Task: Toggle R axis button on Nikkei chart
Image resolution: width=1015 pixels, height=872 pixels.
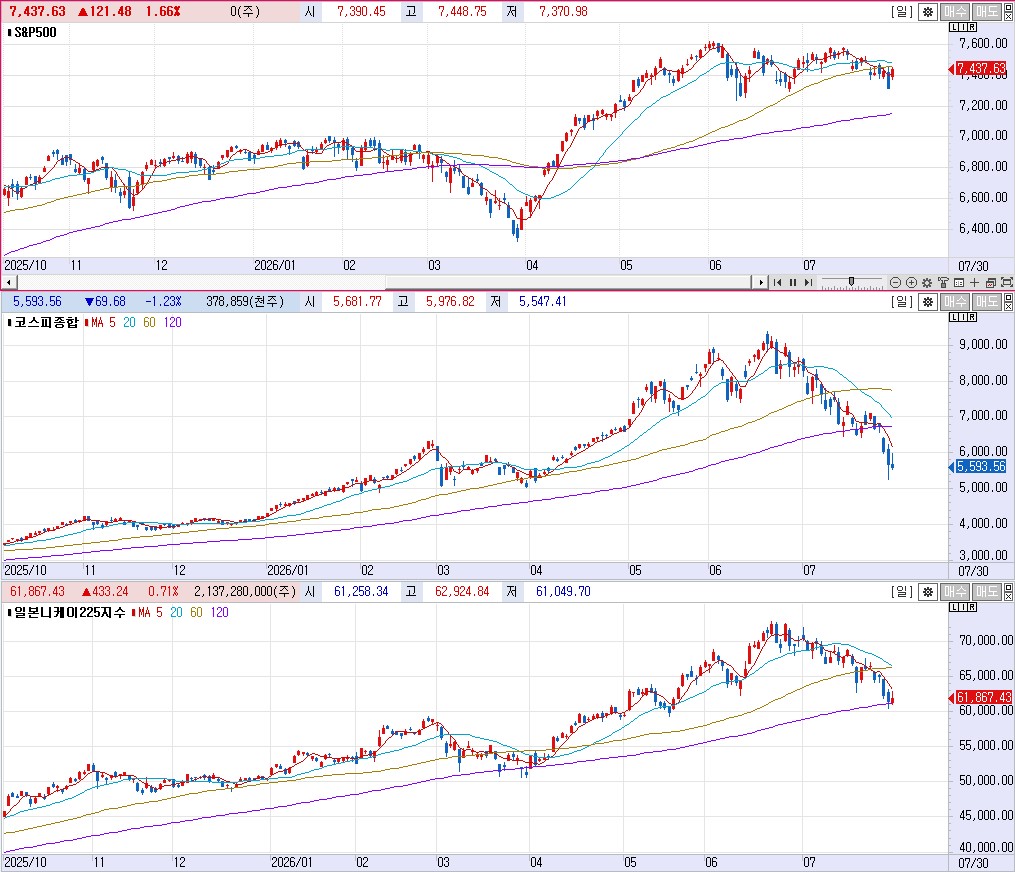Action: [x=972, y=607]
